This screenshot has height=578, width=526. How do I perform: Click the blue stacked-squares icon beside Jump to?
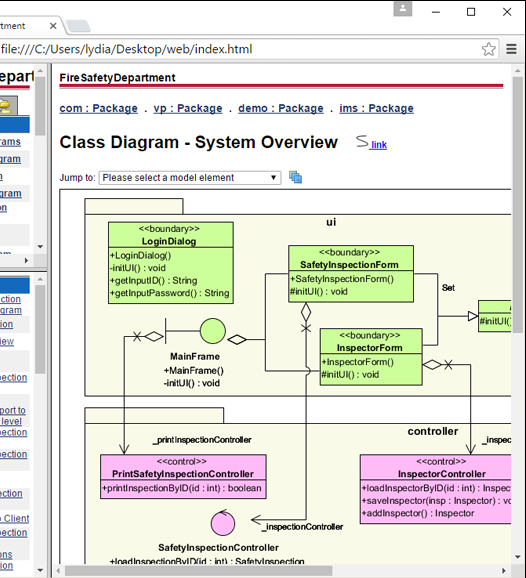pyautogui.click(x=295, y=177)
